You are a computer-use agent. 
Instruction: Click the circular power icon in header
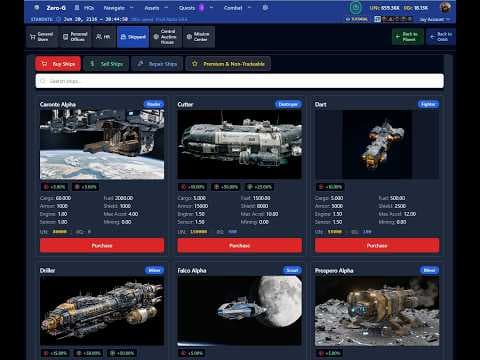click(355, 7)
